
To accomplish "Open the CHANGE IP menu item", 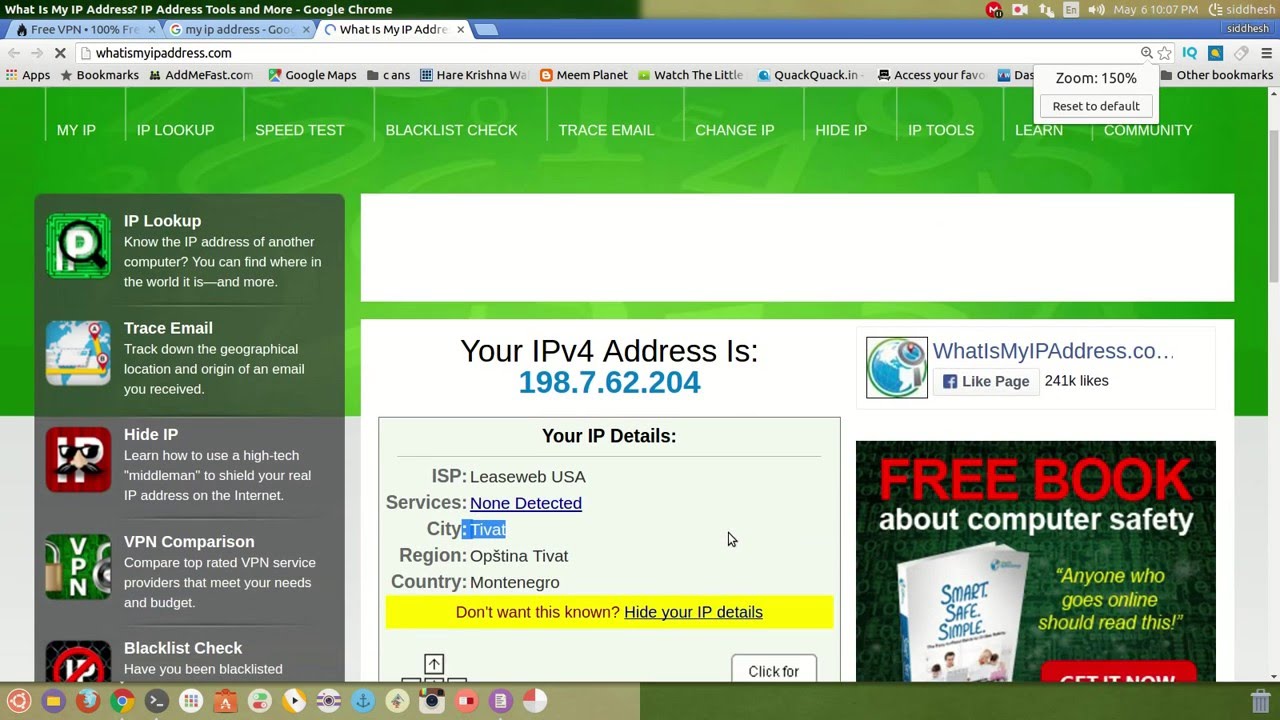I will (735, 130).
